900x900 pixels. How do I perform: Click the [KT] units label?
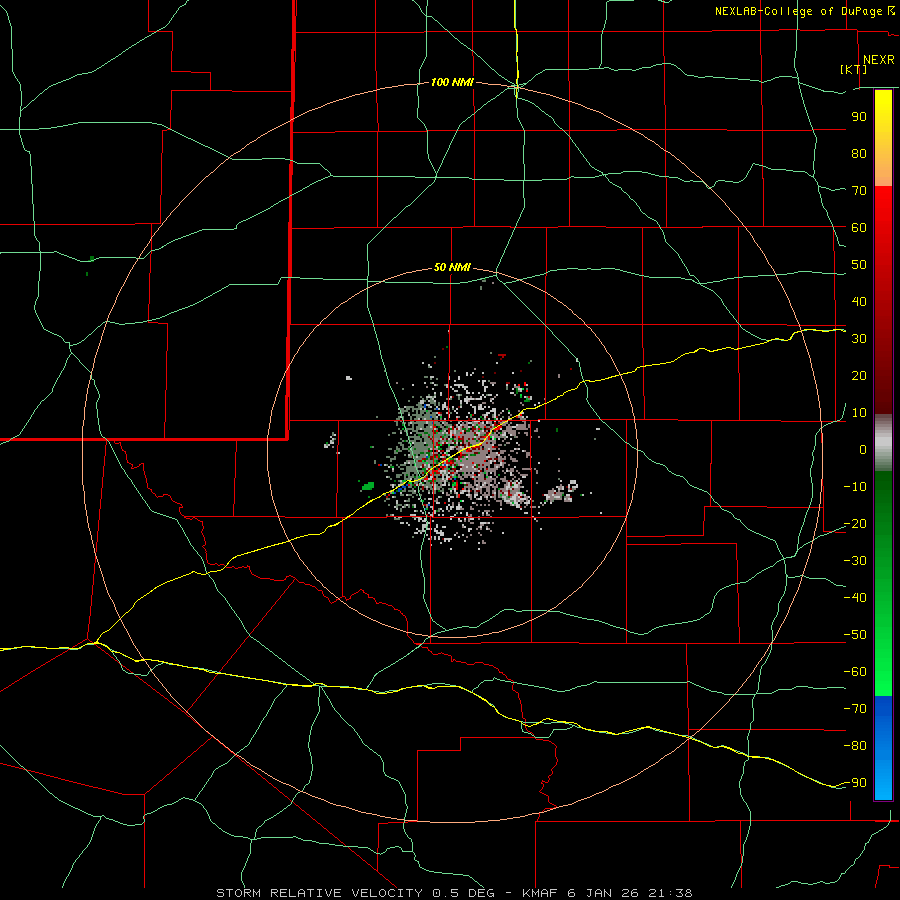[x=854, y=69]
